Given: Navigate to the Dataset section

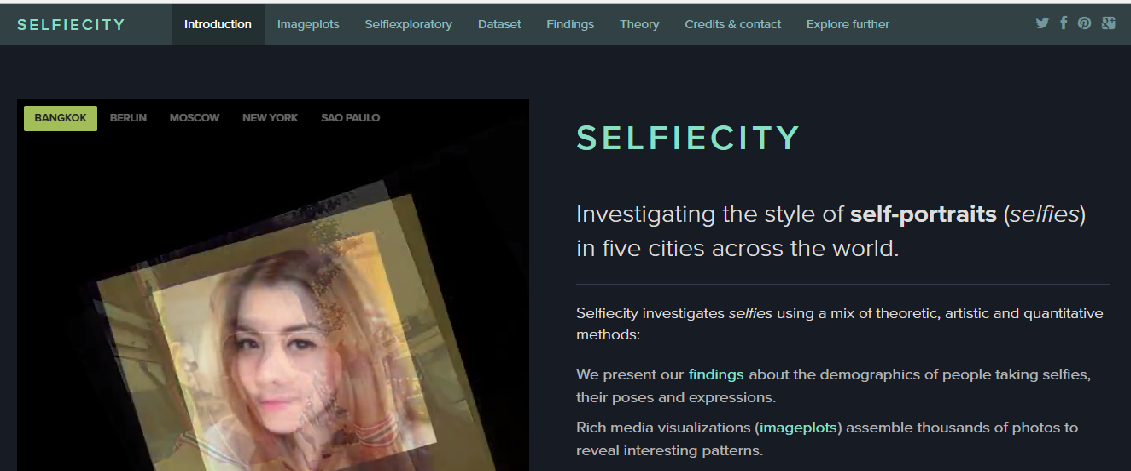Looking at the screenshot, I should point(499,24).
